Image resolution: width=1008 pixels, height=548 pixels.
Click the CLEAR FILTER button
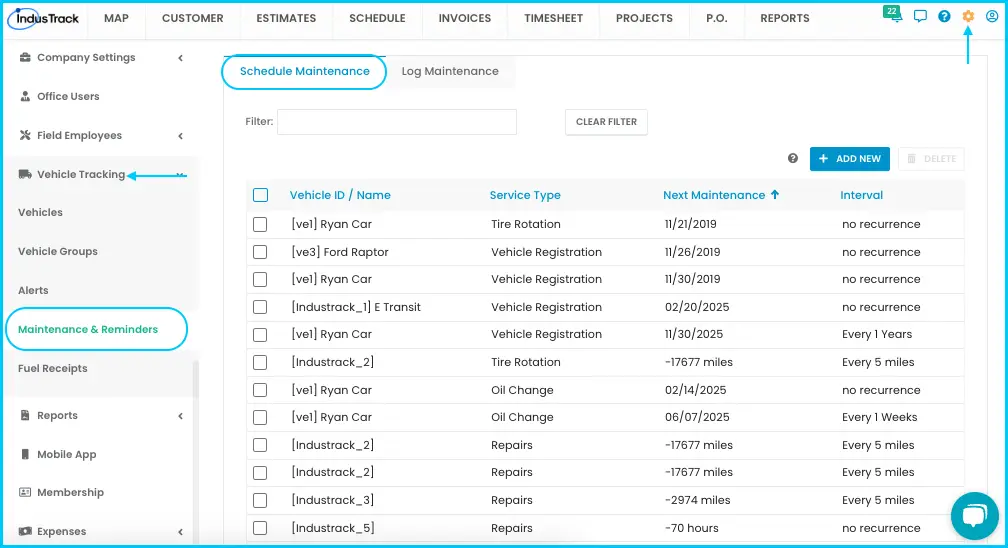[x=606, y=122]
